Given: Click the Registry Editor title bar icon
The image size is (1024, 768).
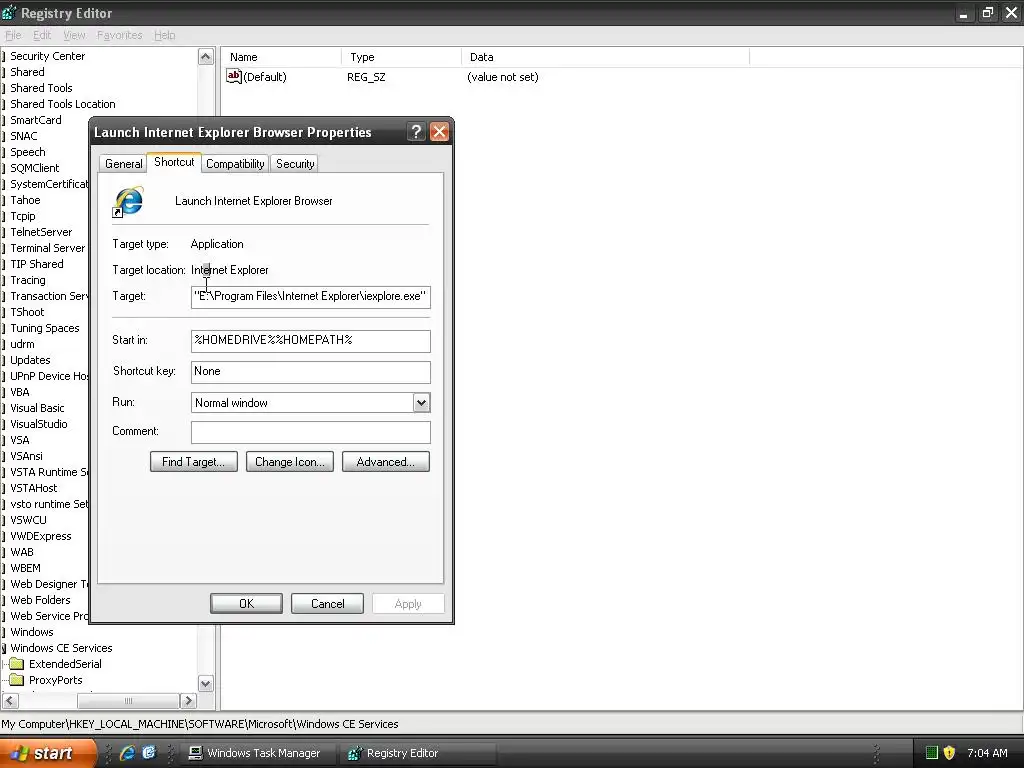Looking at the screenshot, I should pyautogui.click(x=8, y=12).
